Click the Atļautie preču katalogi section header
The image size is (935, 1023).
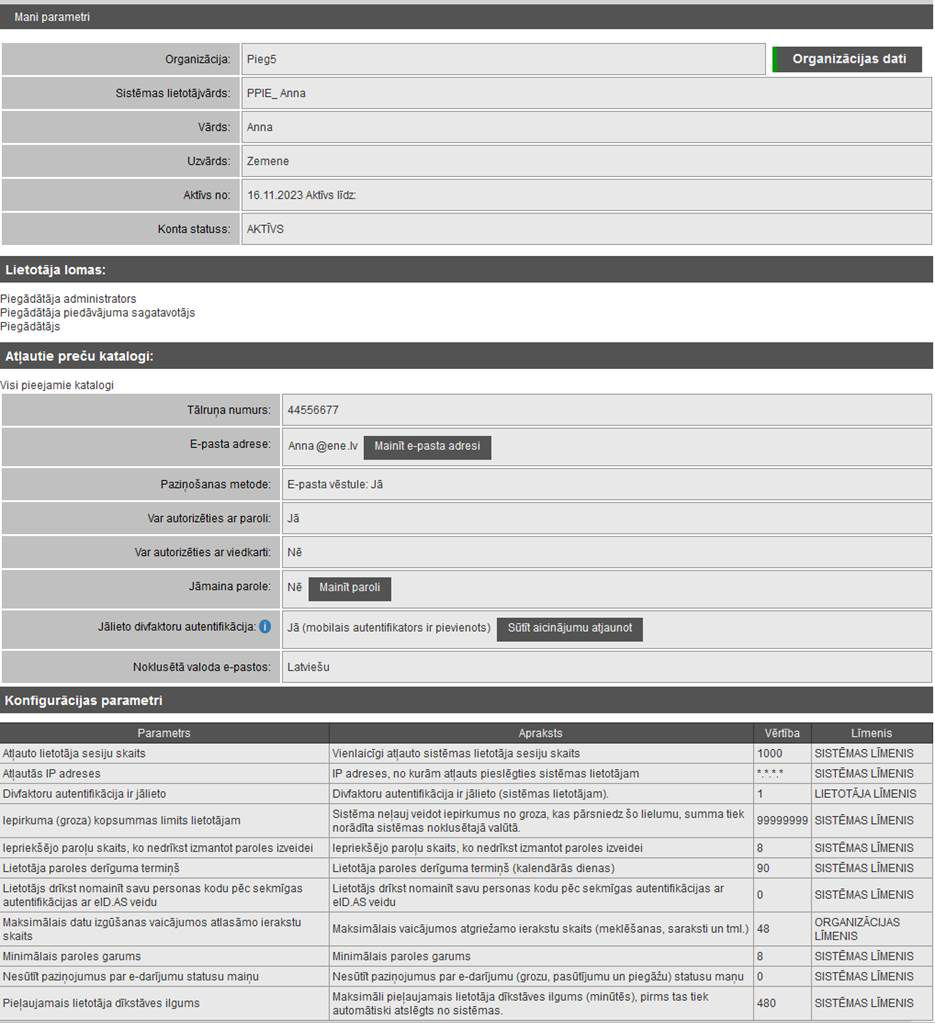[x=79, y=356]
